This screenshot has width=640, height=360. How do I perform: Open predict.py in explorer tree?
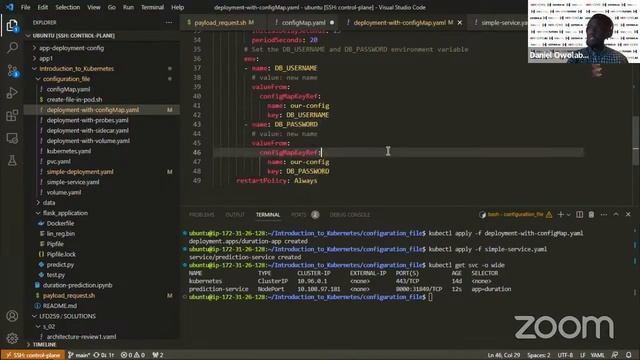(60, 264)
